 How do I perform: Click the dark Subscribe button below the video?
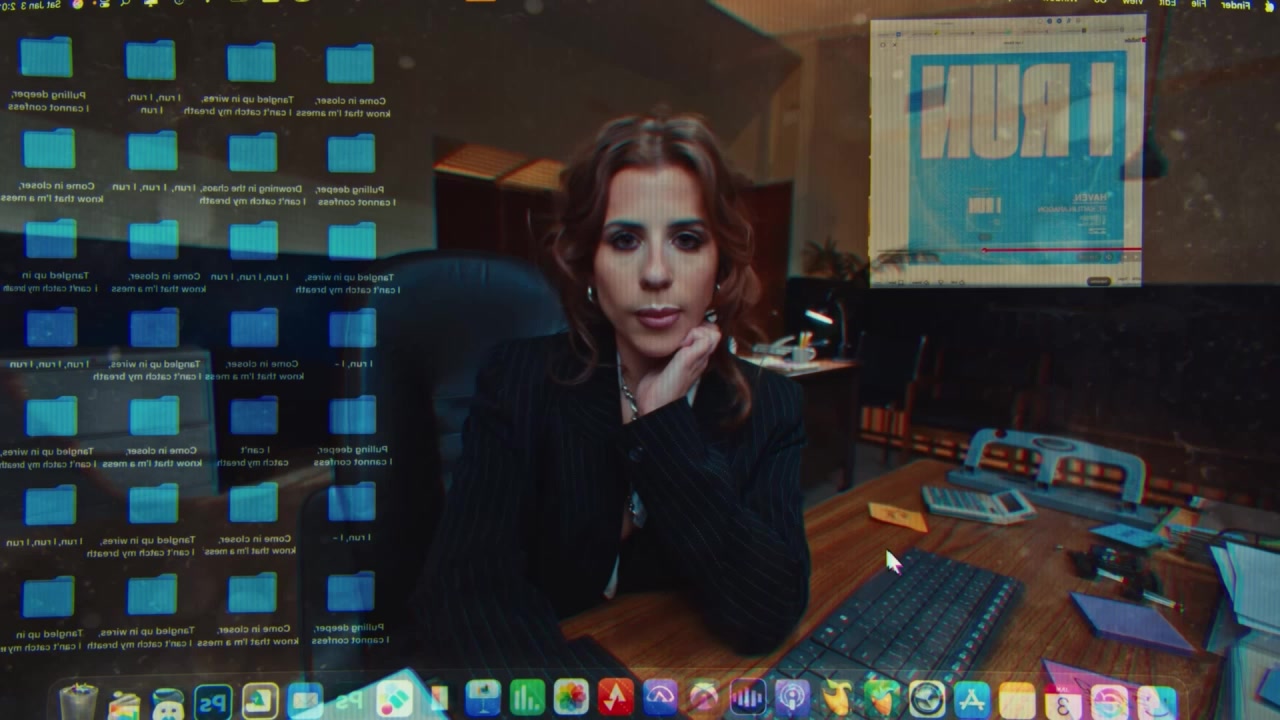(x=1099, y=281)
